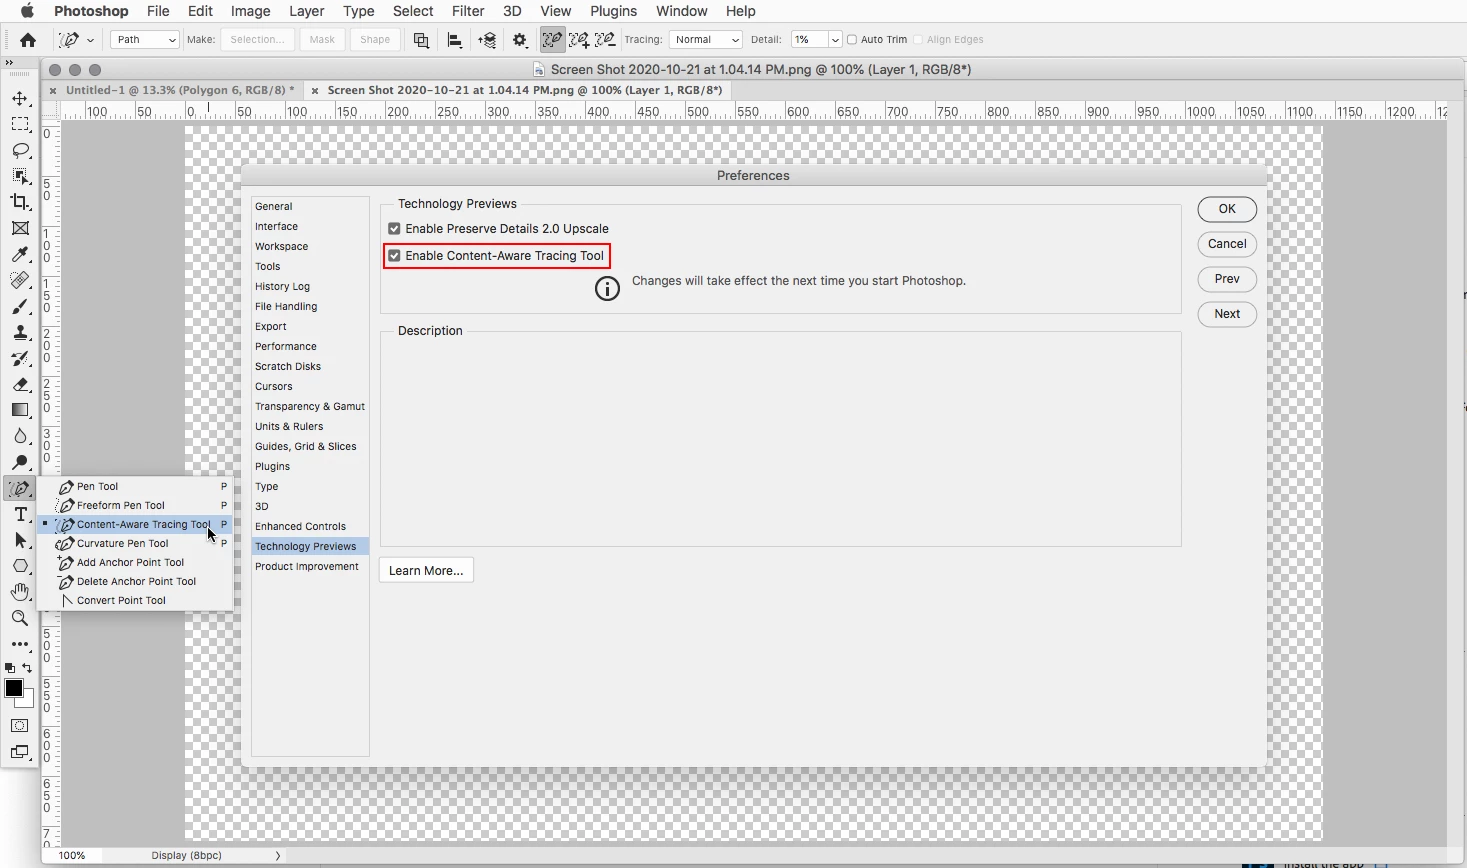The width and height of the screenshot is (1467, 868).
Task: Select the Rectangular Marquee tool
Action: point(20,125)
